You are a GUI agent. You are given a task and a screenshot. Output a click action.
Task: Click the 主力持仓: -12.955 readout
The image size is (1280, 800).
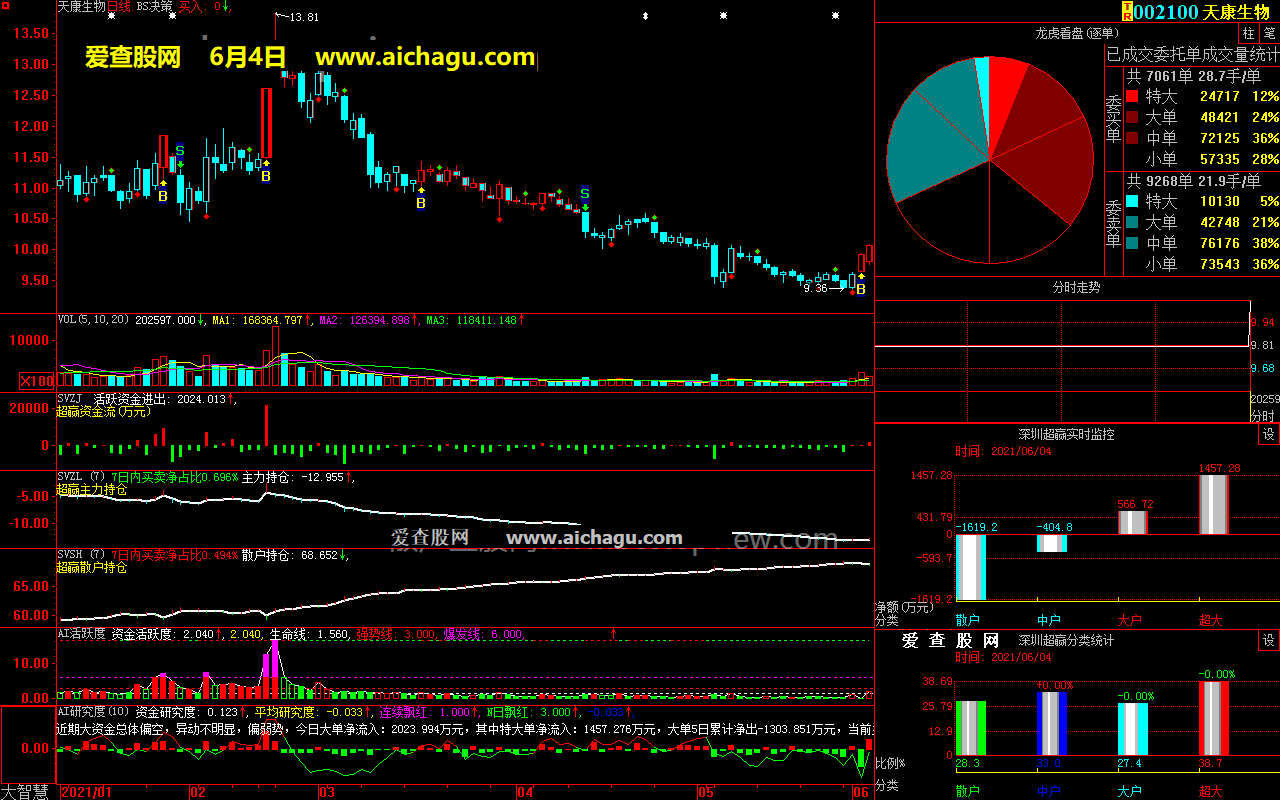294,477
